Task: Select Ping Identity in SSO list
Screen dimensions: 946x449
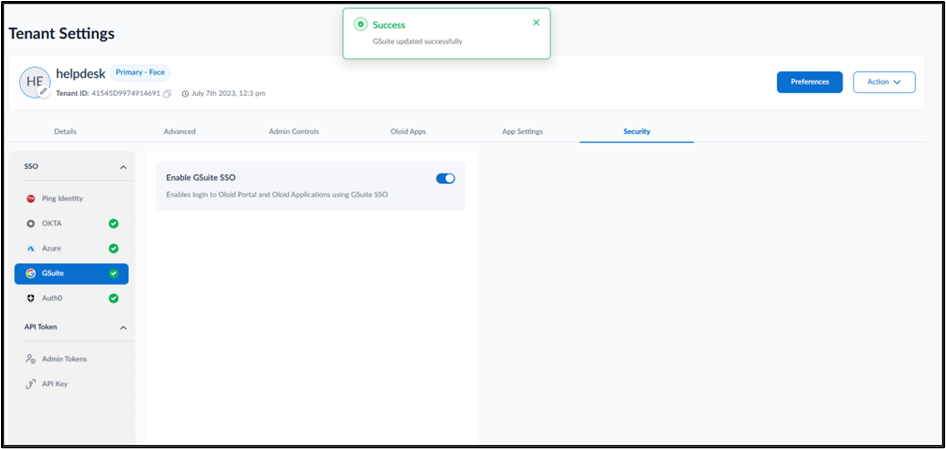Action: coord(71,199)
